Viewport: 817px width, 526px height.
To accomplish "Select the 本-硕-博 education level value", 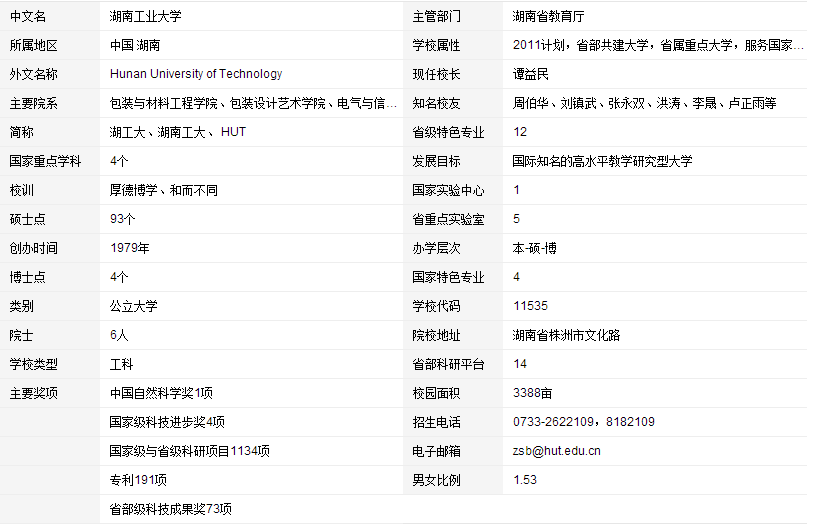I will 535,248.
